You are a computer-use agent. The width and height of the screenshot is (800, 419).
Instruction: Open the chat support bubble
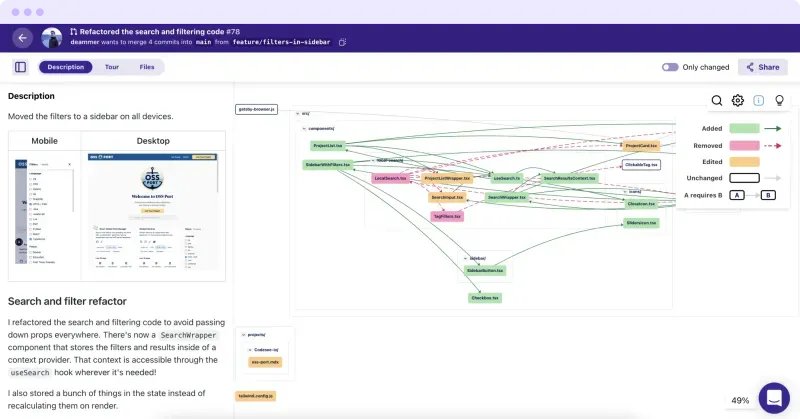[x=774, y=398]
